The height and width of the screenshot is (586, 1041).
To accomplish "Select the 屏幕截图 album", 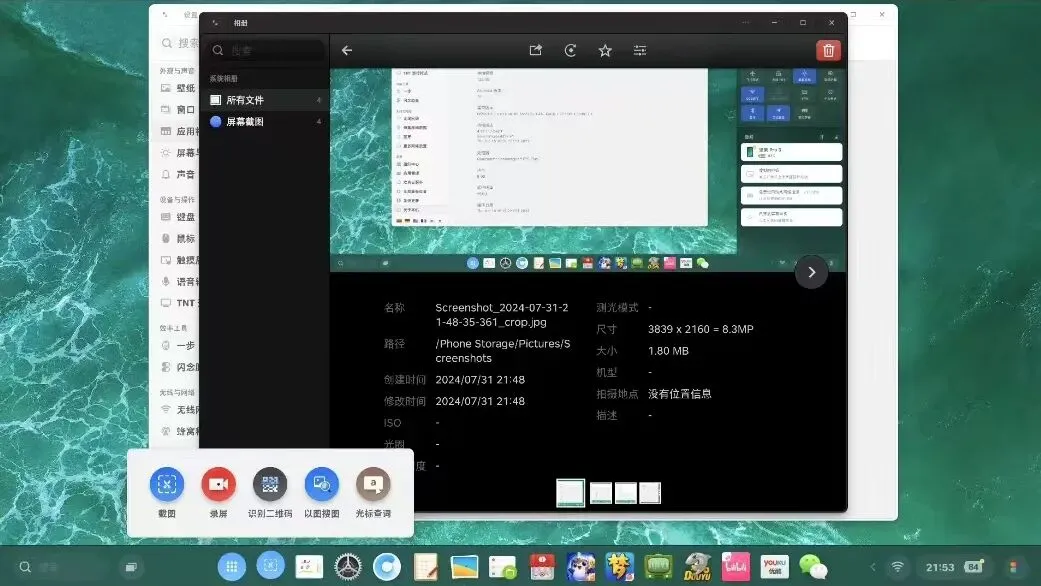I will (265, 121).
